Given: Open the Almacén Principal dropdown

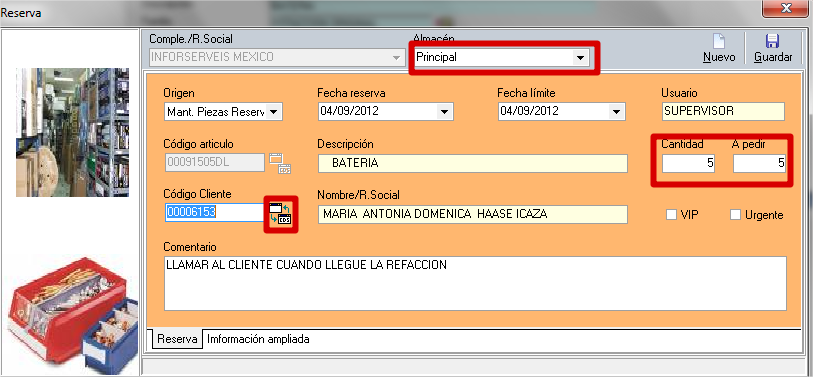Looking at the screenshot, I should [x=580, y=58].
